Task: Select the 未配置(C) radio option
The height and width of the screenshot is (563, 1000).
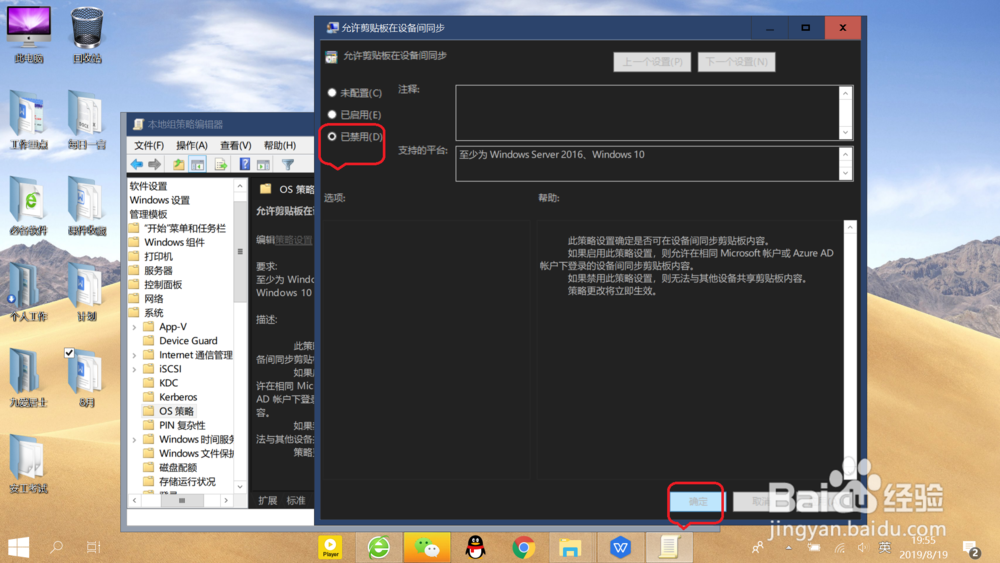Action: 332,92
